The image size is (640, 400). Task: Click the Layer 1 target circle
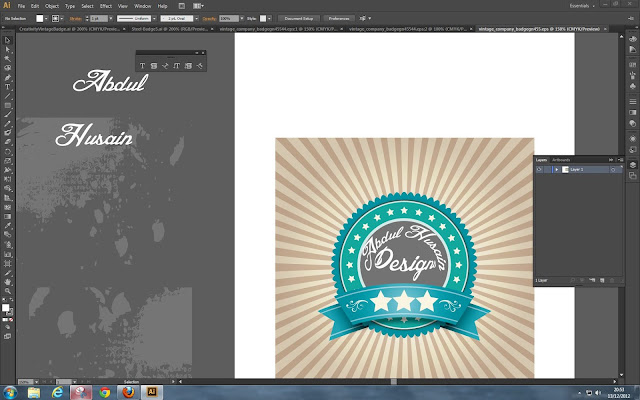click(x=613, y=169)
